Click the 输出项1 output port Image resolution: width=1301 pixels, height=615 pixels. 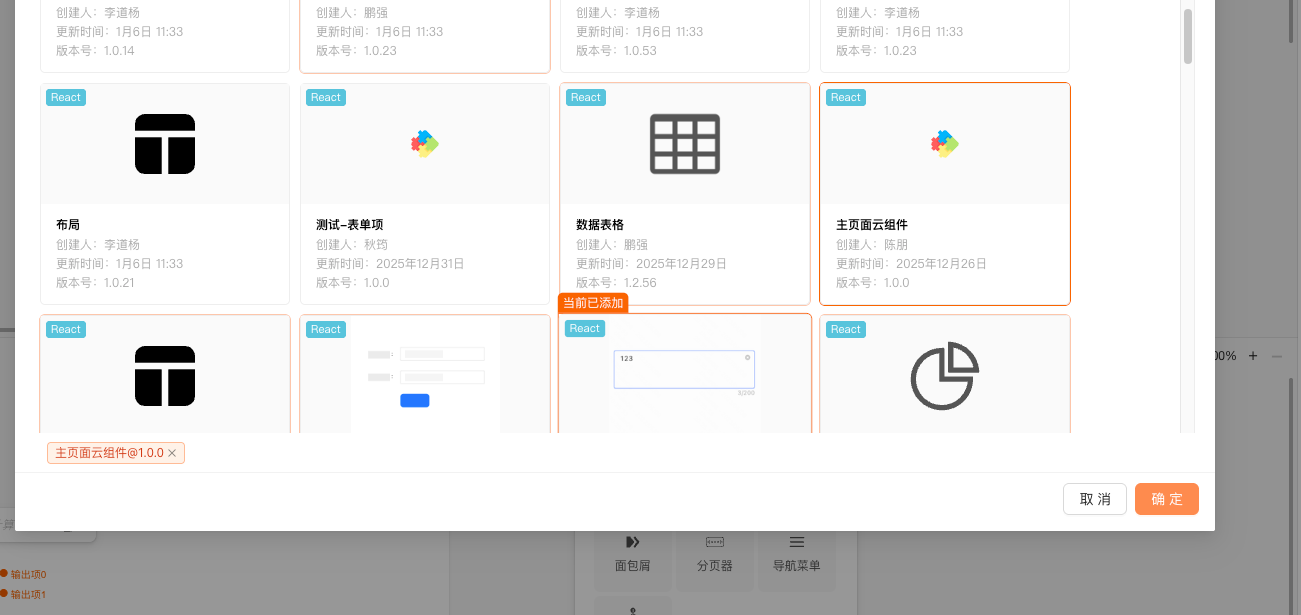click(4, 594)
